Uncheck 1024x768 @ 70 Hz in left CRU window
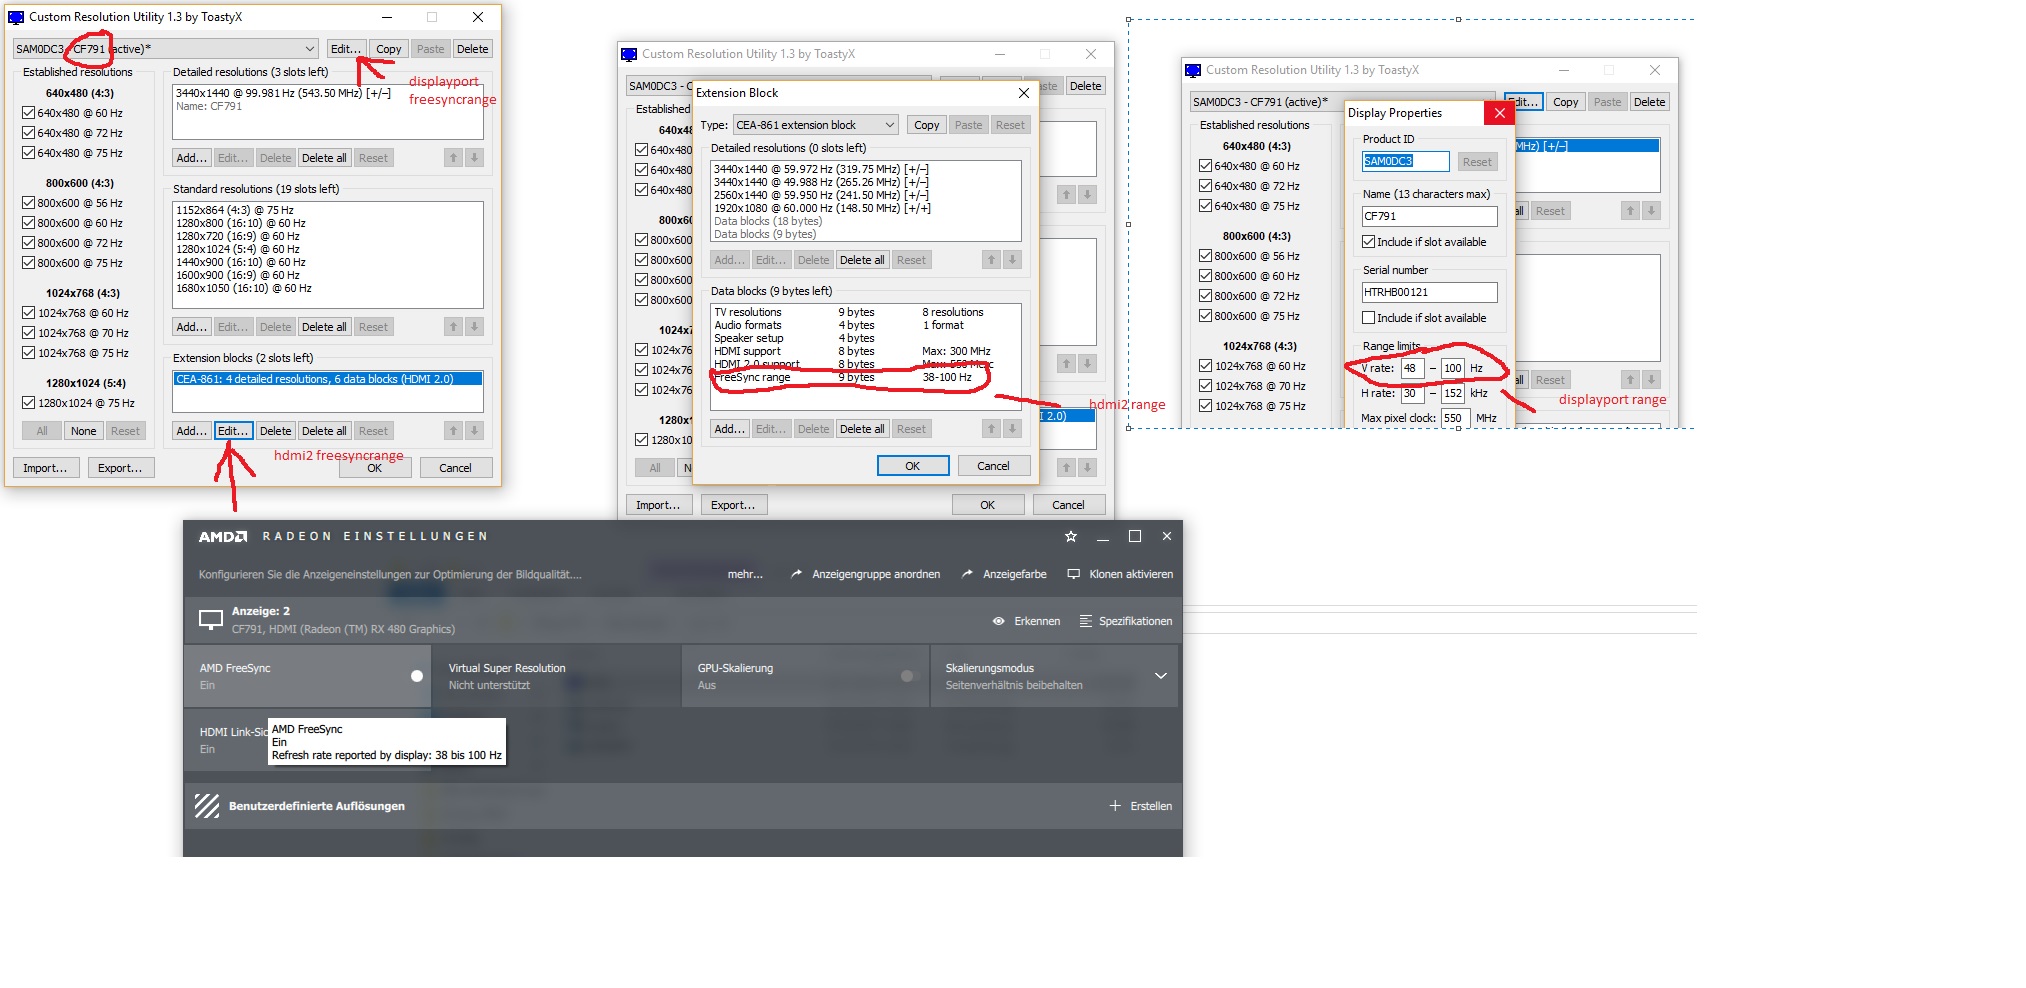 pyautogui.click(x=29, y=333)
